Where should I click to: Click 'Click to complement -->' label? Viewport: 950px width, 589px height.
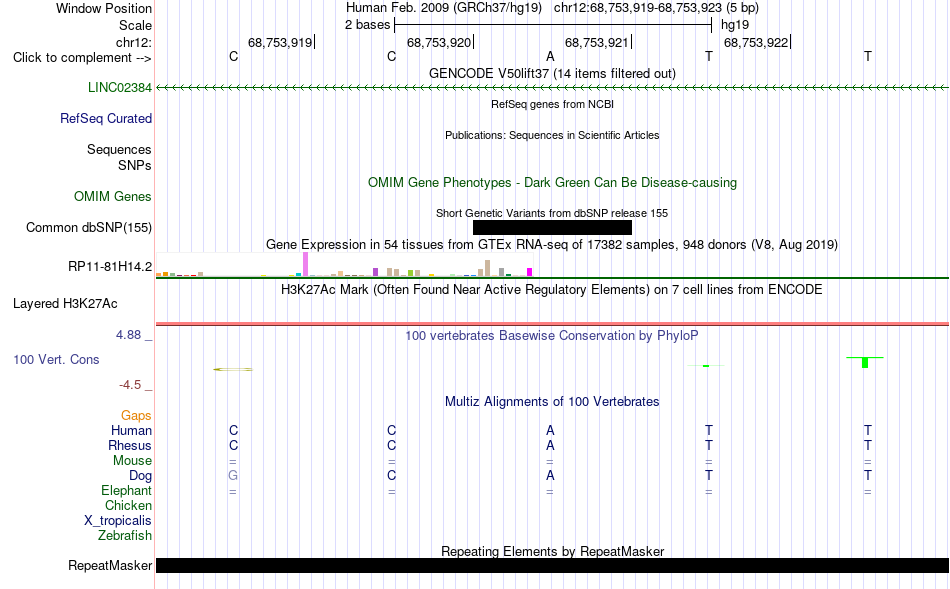click(x=82, y=58)
